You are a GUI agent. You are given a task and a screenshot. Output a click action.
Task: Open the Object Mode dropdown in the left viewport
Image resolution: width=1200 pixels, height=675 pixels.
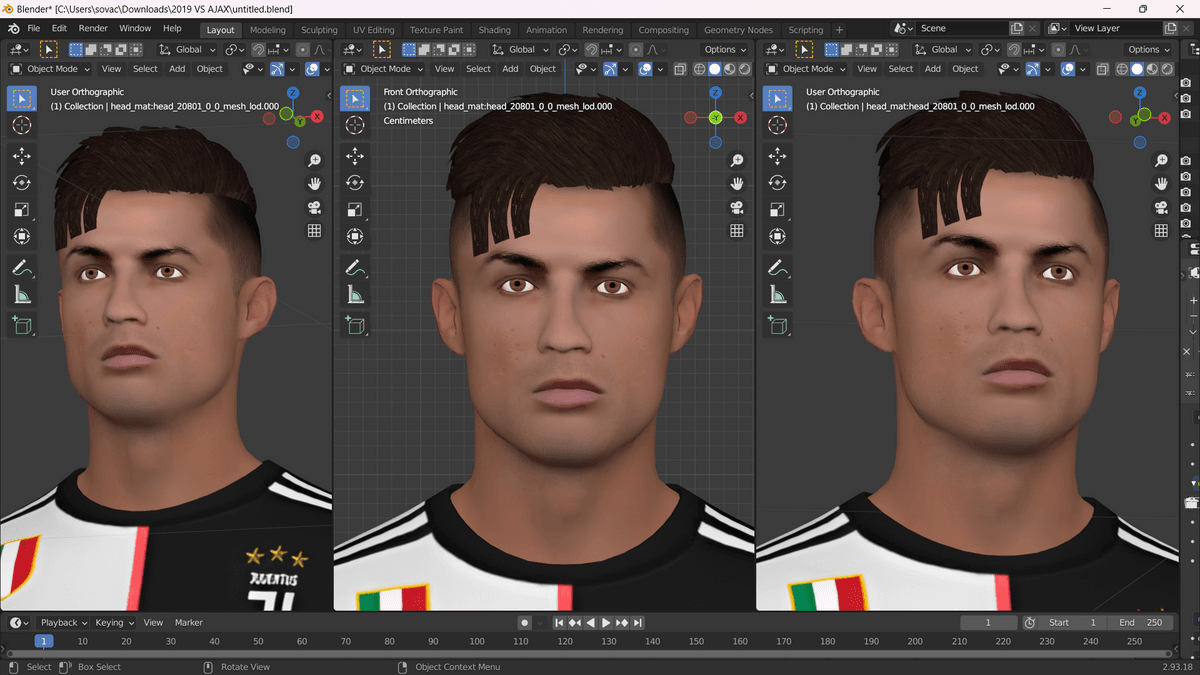pyautogui.click(x=50, y=69)
